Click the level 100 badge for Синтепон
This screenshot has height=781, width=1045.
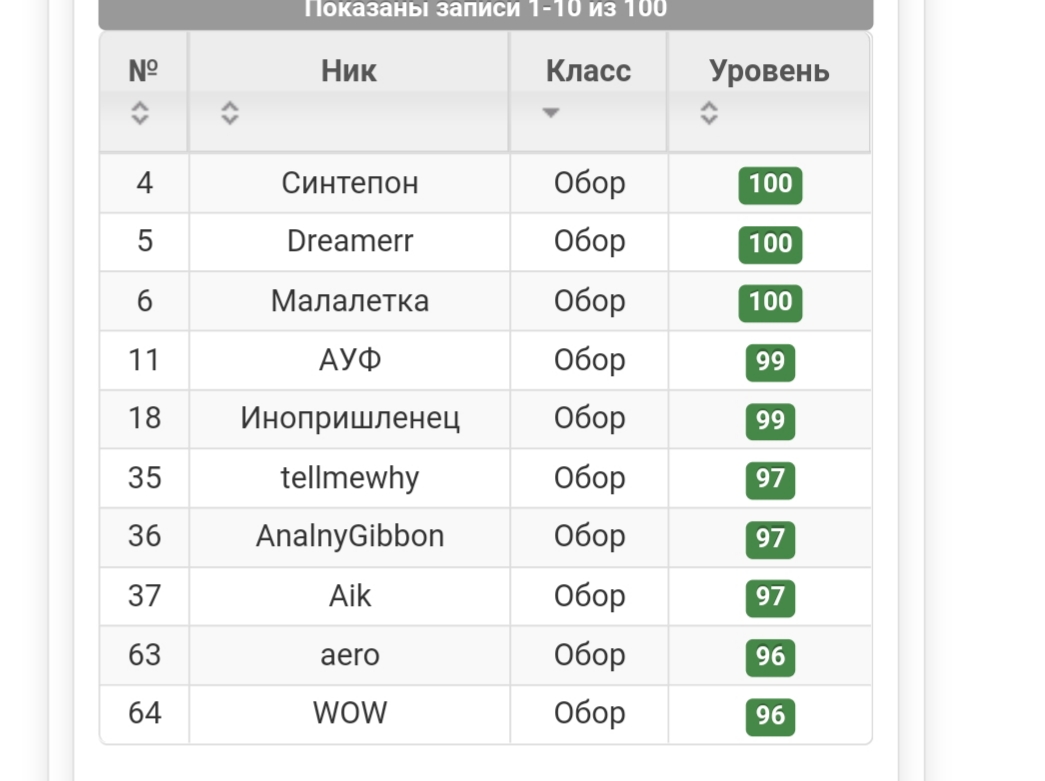click(x=770, y=184)
